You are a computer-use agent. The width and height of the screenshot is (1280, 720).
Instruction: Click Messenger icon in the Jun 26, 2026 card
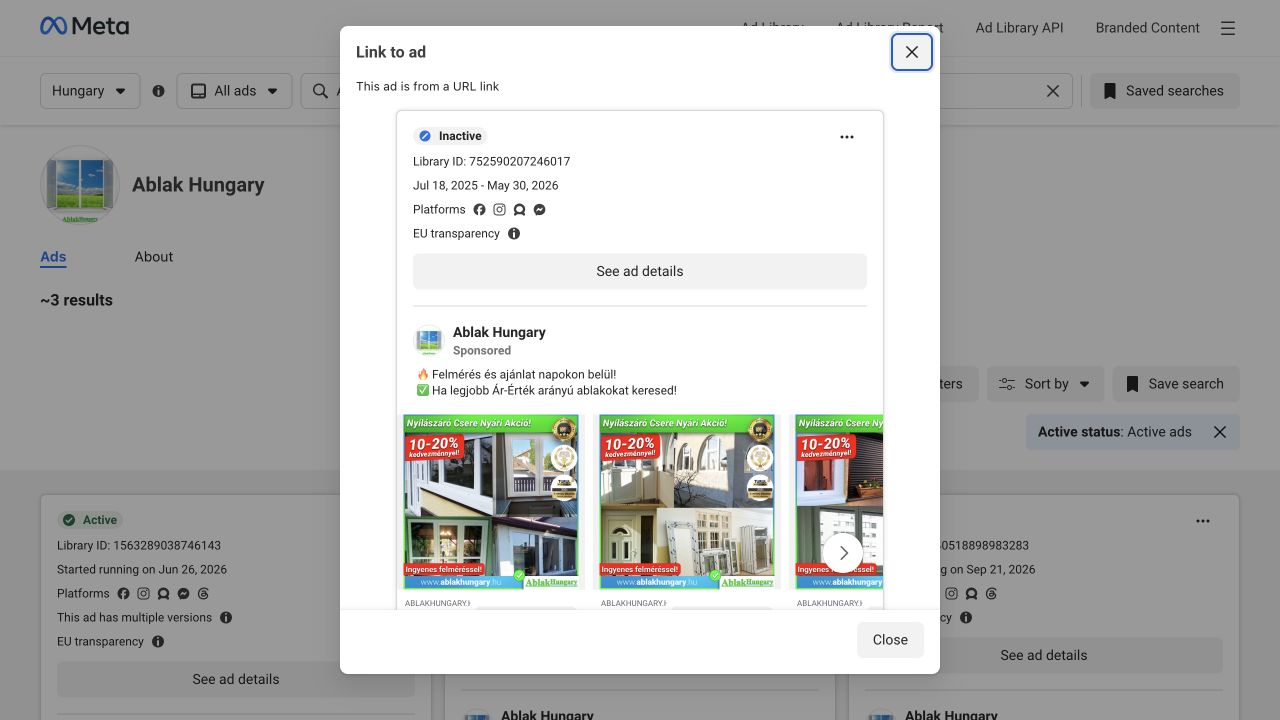click(183, 594)
